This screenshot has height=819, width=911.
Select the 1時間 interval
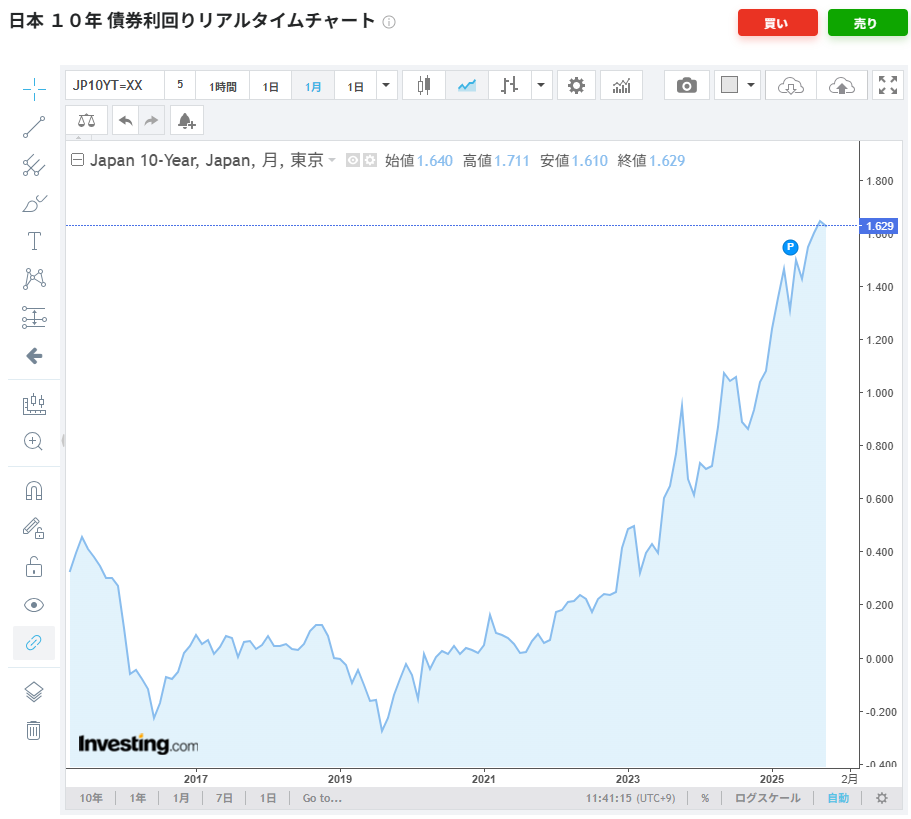(223, 86)
